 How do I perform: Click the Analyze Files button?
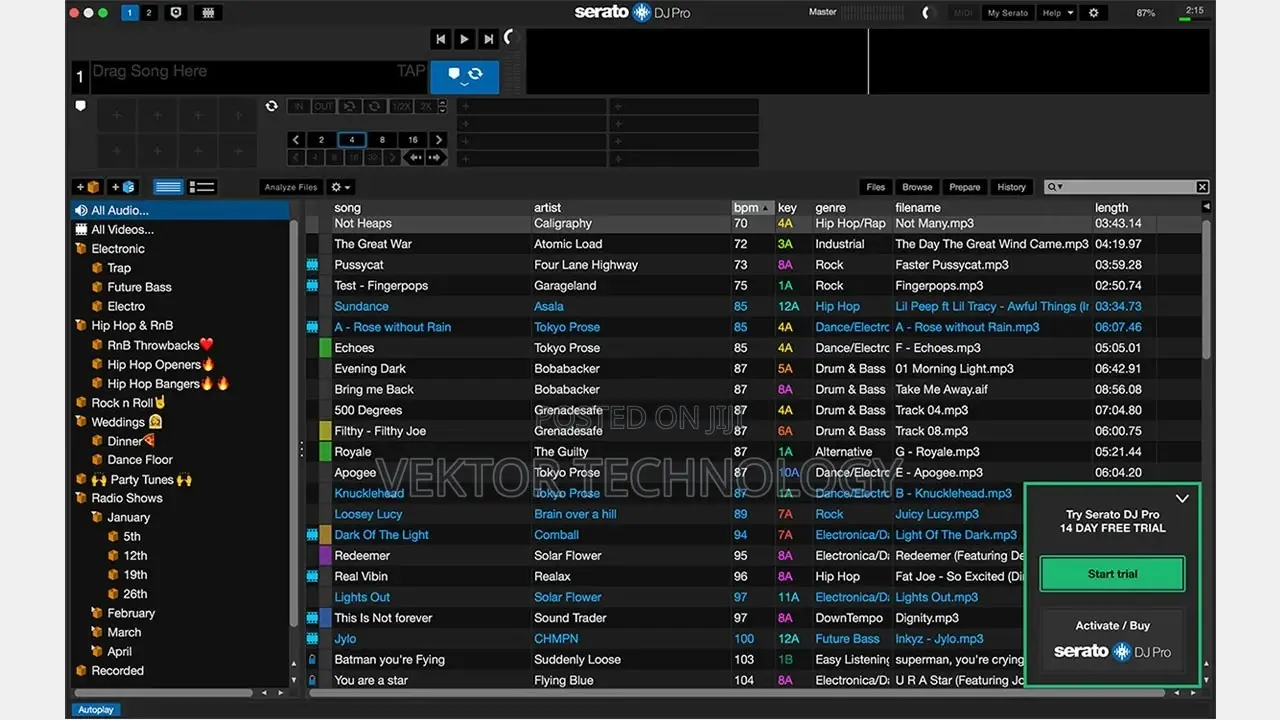pos(291,187)
